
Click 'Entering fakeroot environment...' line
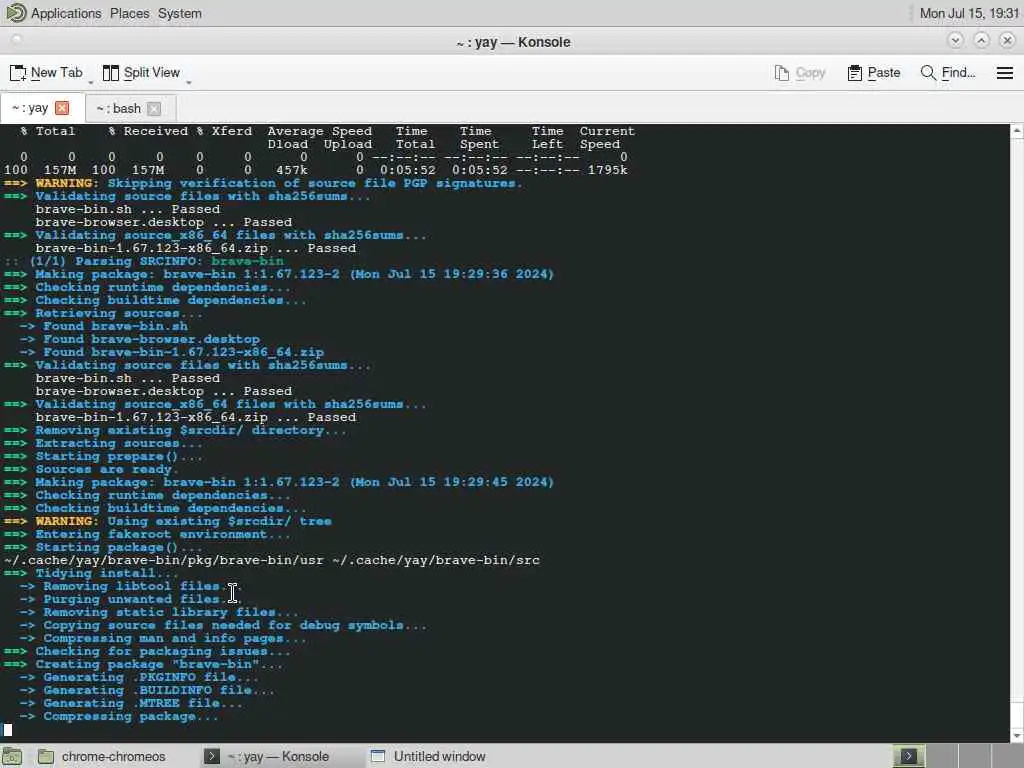pos(147,534)
